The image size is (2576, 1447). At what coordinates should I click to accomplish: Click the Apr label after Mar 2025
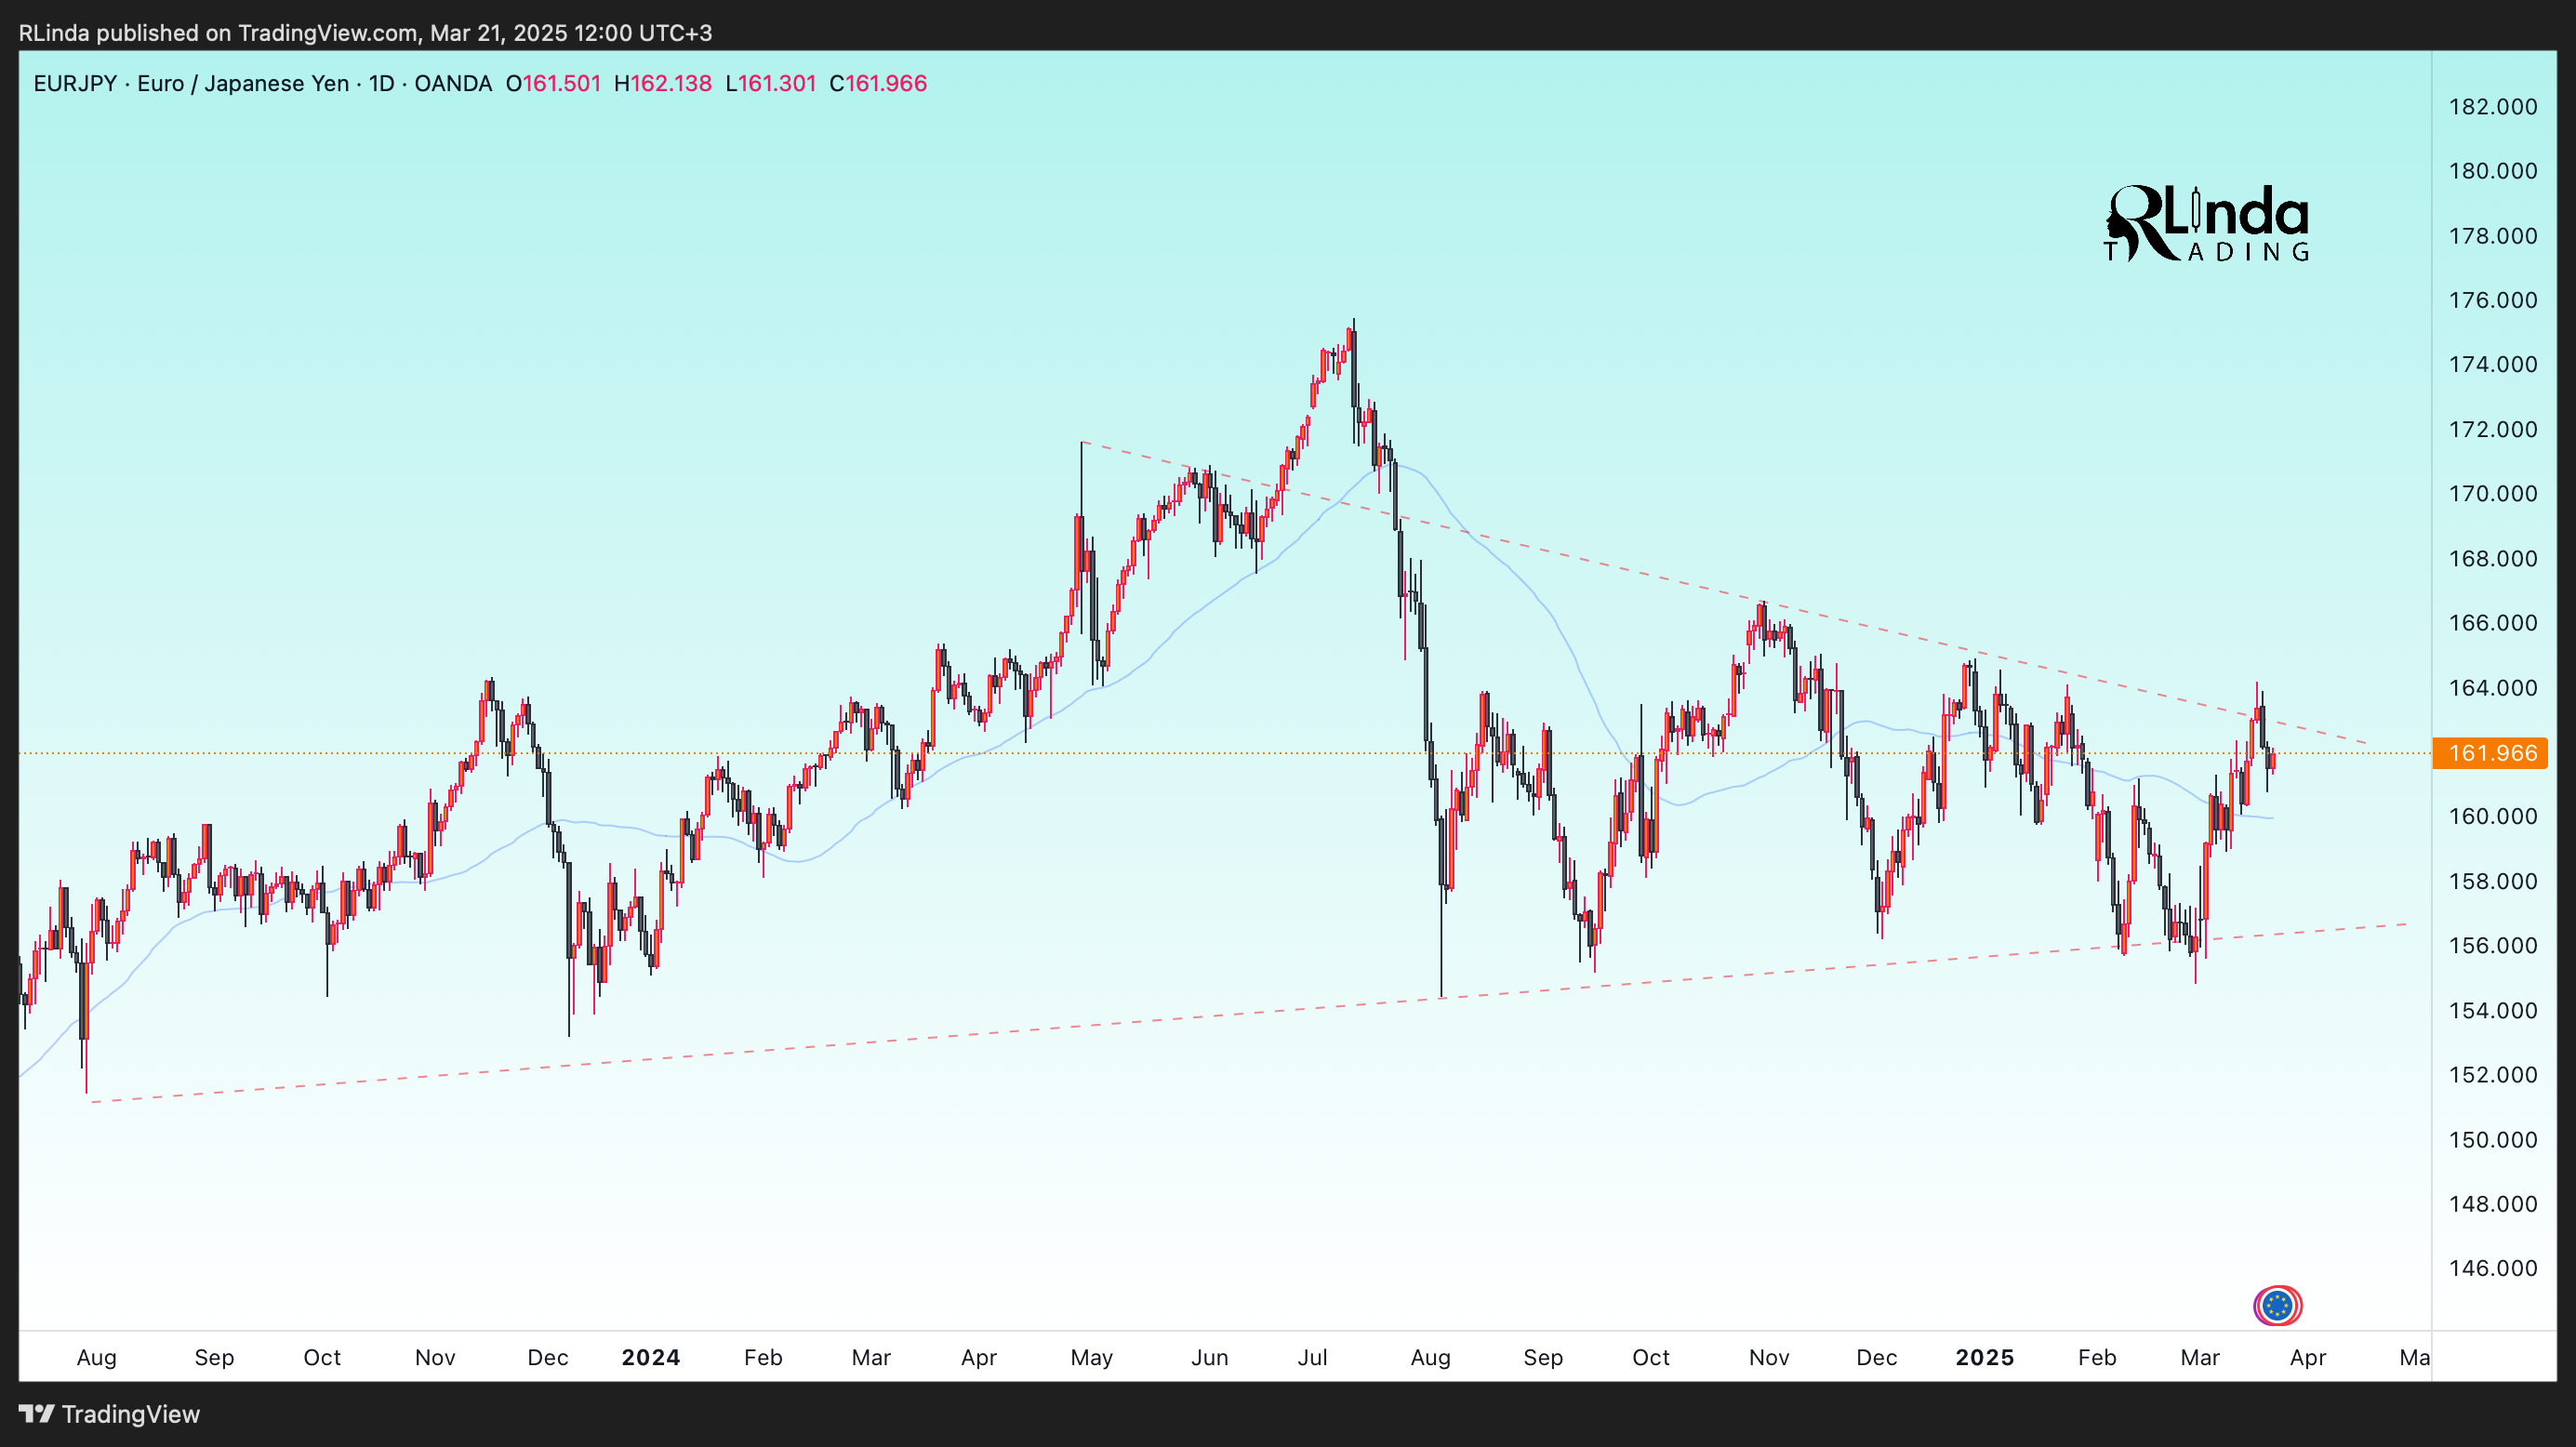point(2307,1357)
